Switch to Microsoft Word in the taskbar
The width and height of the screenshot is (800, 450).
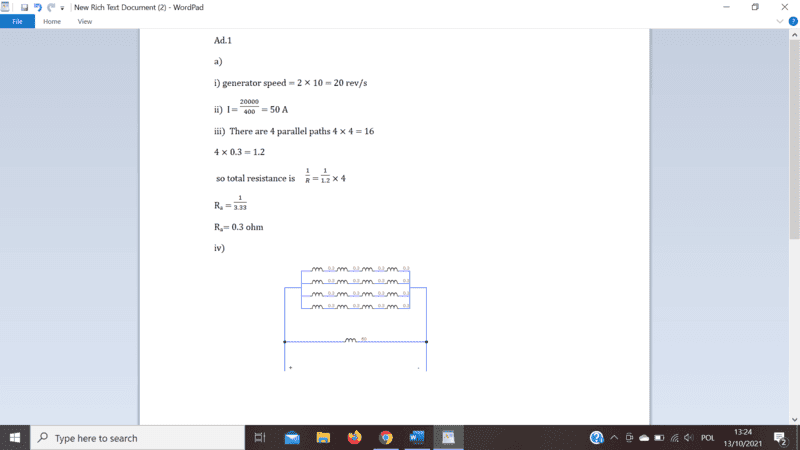click(x=417, y=438)
